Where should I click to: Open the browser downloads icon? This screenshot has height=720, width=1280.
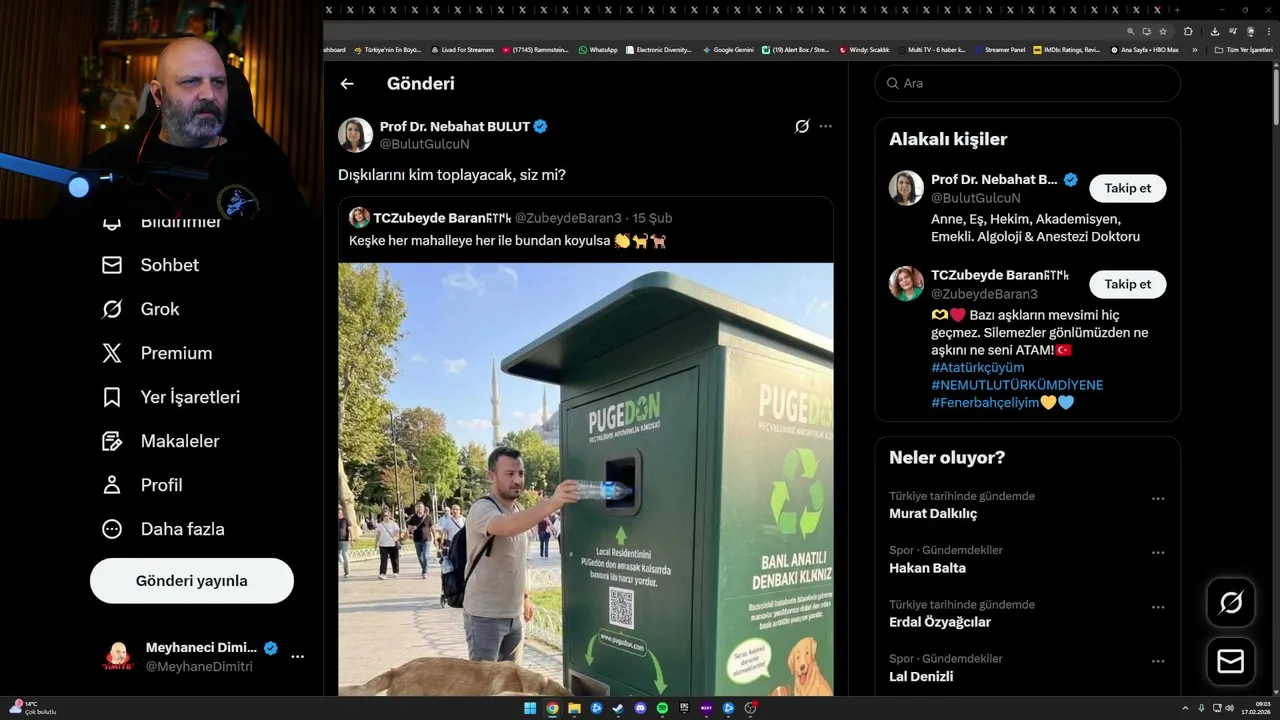[x=1215, y=31]
